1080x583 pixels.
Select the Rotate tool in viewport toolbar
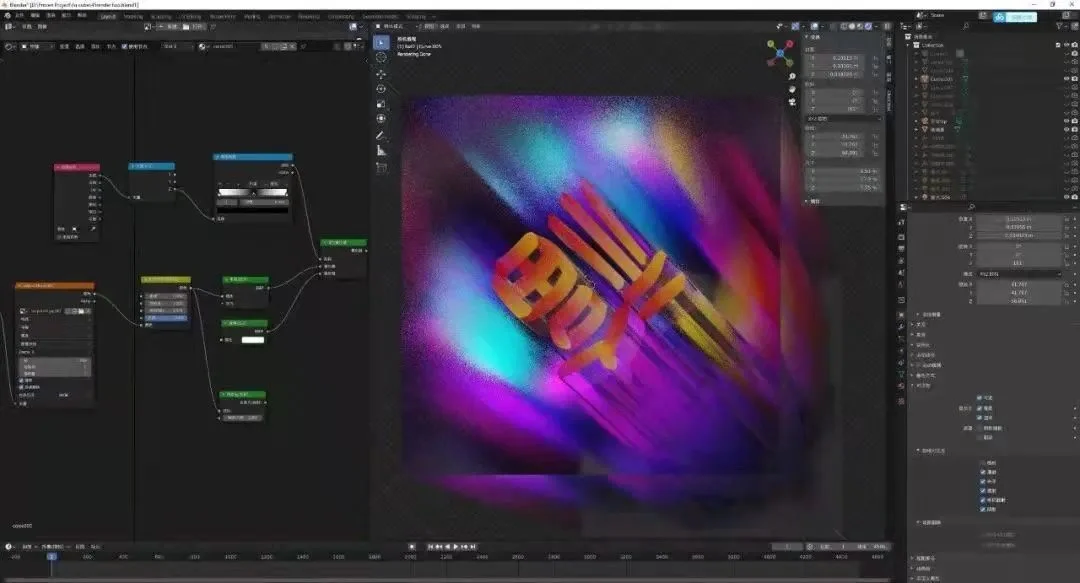click(381, 89)
